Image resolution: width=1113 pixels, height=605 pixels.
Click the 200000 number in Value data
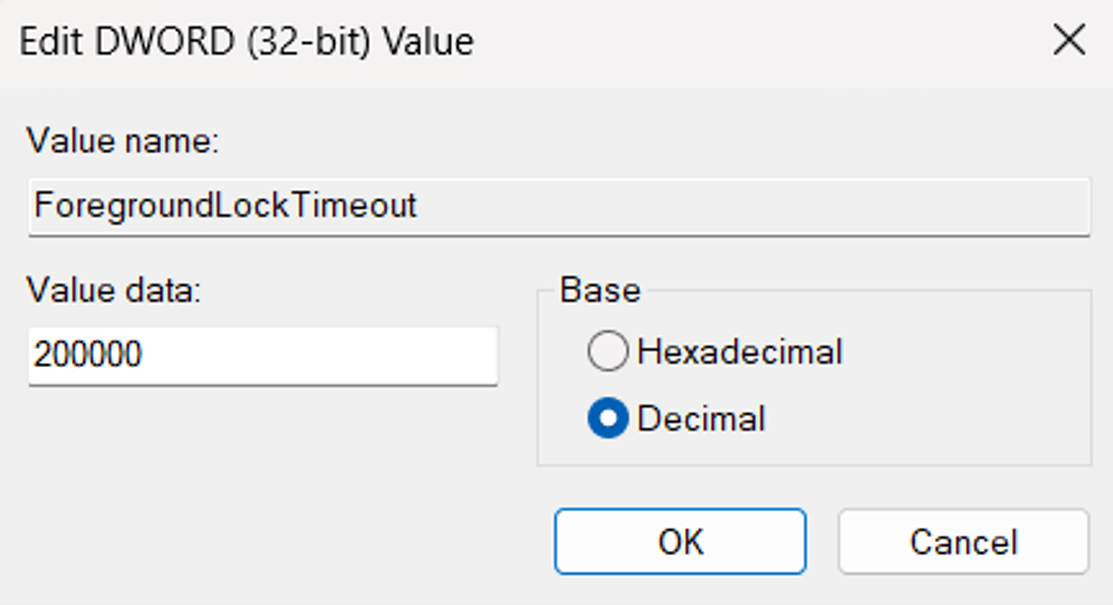pyautogui.click(x=88, y=354)
